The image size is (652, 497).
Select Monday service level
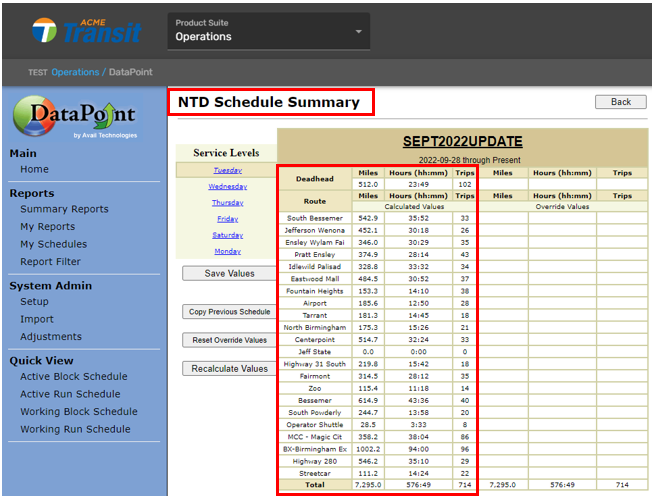click(x=227, y=251)
